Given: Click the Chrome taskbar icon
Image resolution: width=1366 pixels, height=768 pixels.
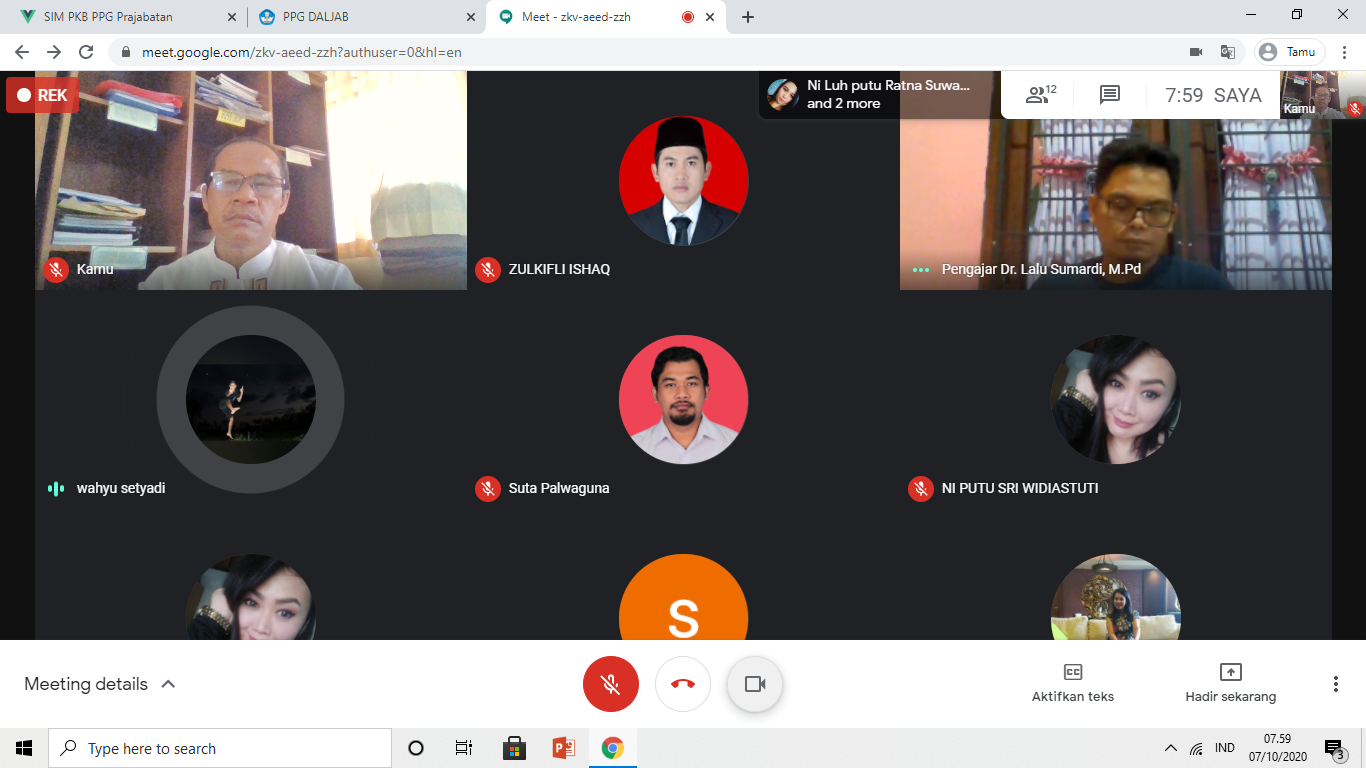Looking at the screenshot, I should 612,748.
